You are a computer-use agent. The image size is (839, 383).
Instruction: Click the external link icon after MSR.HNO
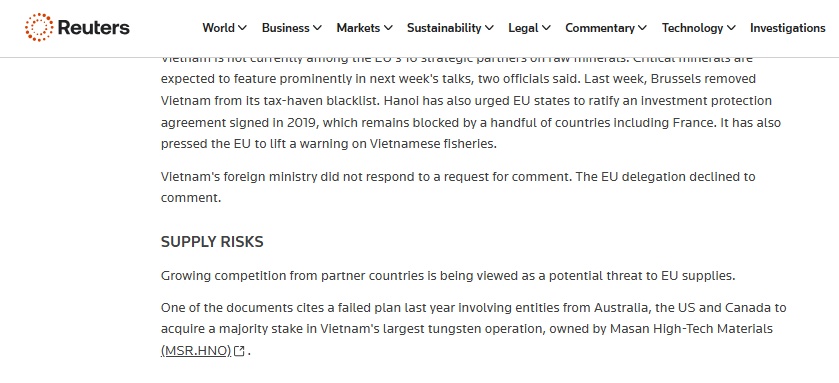tap(239, 351)
